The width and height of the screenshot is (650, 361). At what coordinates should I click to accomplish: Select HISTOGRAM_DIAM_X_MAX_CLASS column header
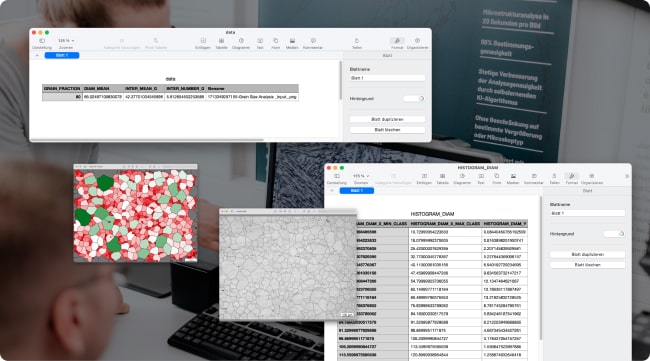click(x=444, y=224)
